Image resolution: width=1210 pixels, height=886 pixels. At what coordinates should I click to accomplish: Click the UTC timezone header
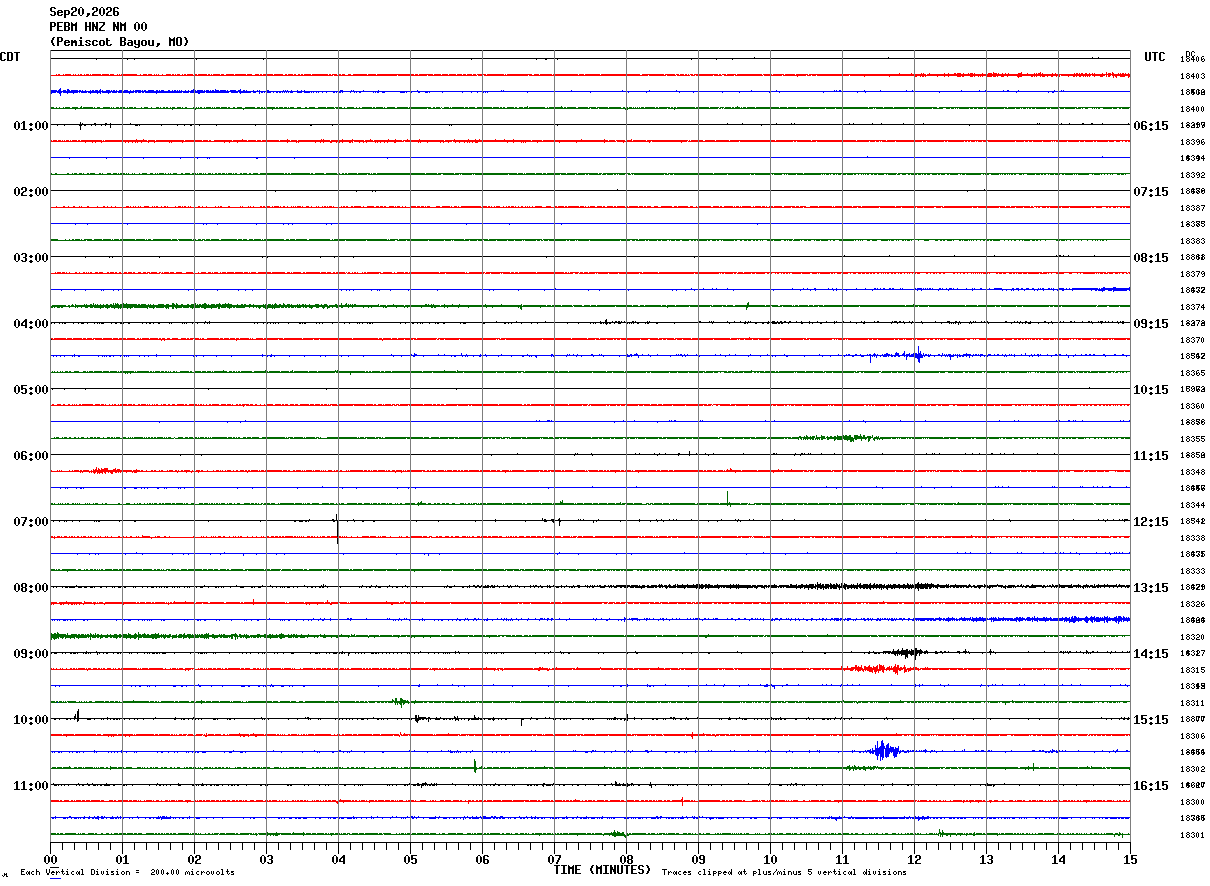1155,57
